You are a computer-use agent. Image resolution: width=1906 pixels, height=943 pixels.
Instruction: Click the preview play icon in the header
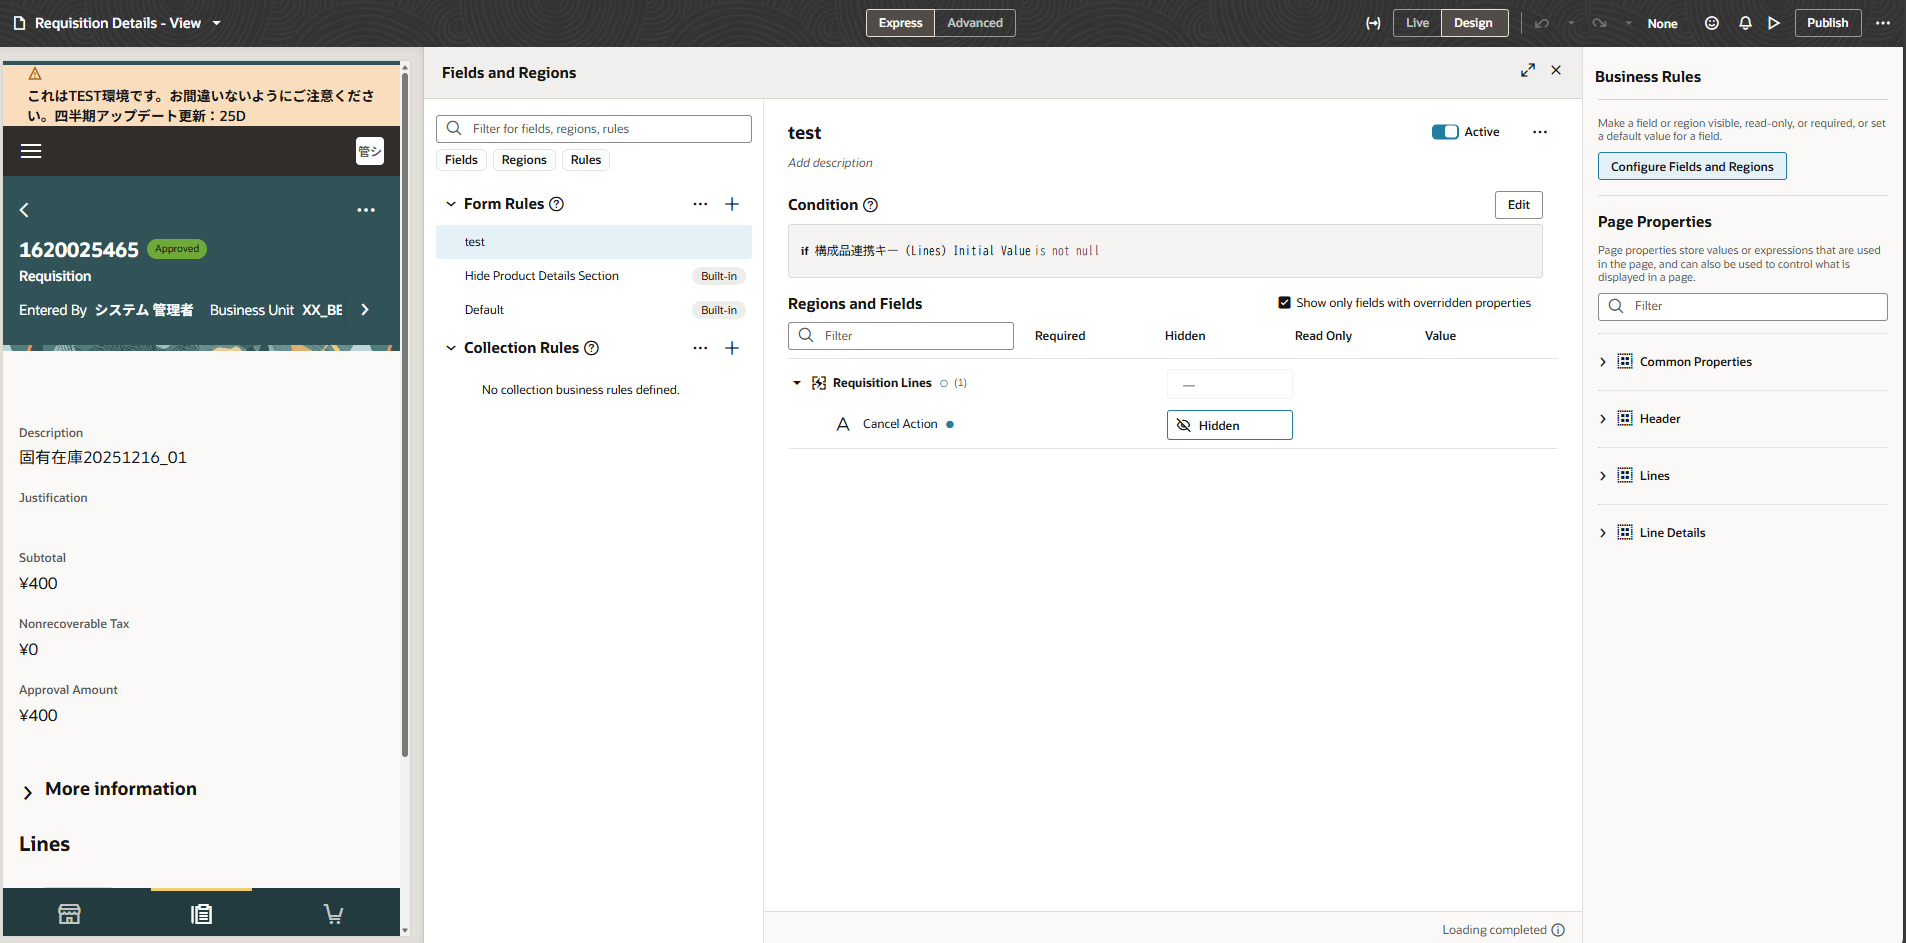[1774, 22]
